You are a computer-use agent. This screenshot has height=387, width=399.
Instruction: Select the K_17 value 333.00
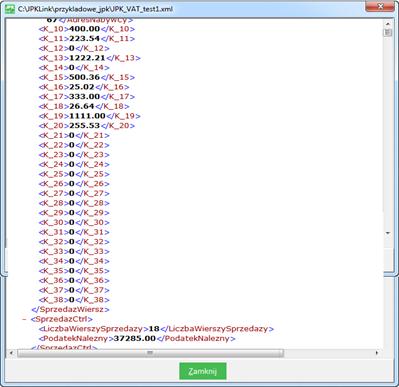click(x=84, y=97)
